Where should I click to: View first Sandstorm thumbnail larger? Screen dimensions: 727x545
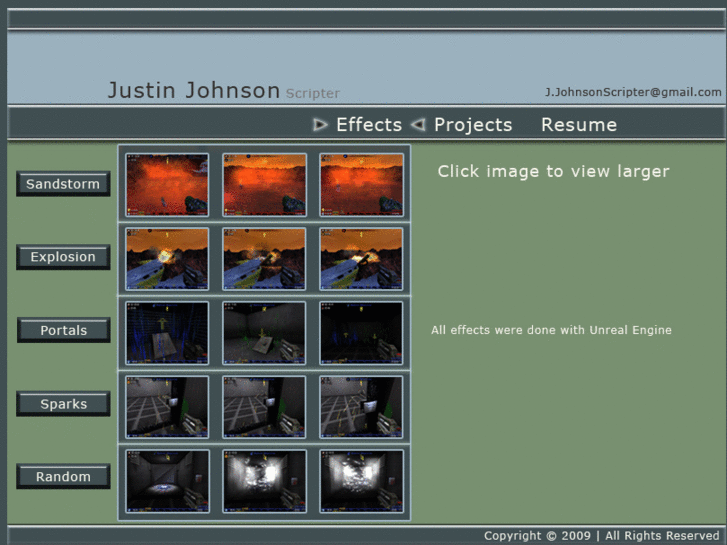pos(167,185)
